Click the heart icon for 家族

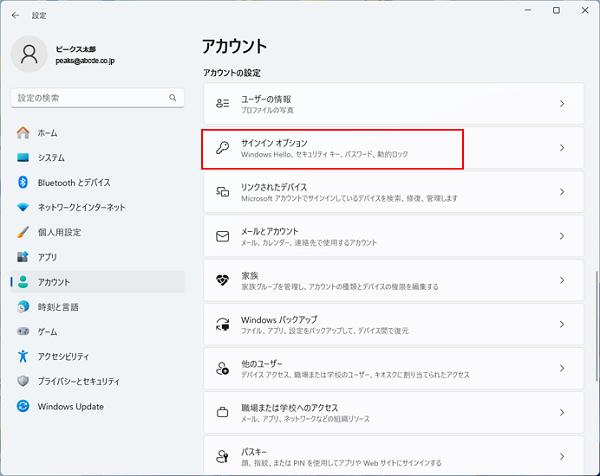click(223, 281)
